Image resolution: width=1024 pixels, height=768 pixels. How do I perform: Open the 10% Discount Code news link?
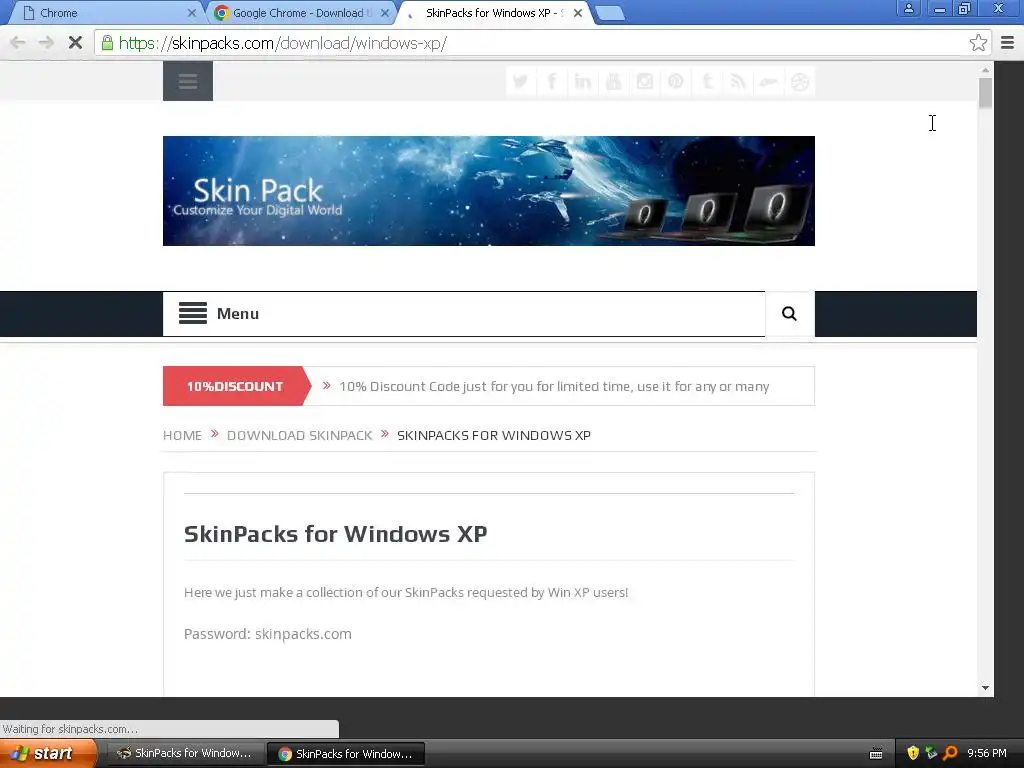554,387
